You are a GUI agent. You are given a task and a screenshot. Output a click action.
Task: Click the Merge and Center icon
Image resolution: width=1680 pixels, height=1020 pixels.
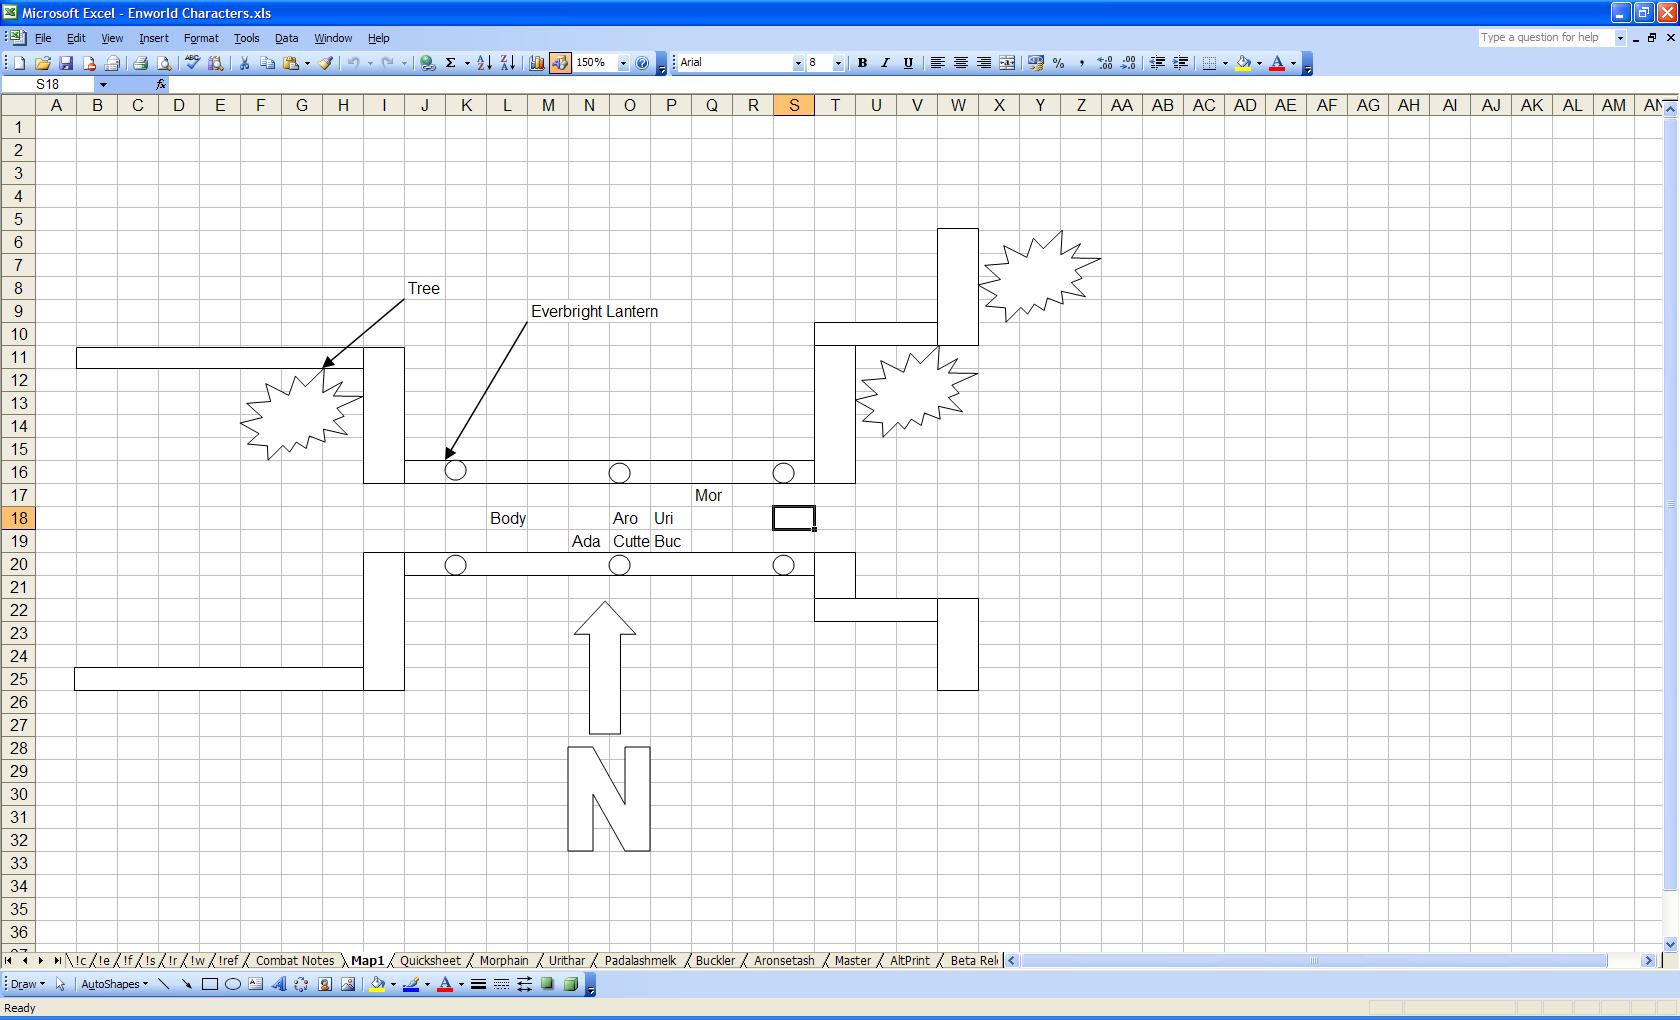tap(1007, 63)
